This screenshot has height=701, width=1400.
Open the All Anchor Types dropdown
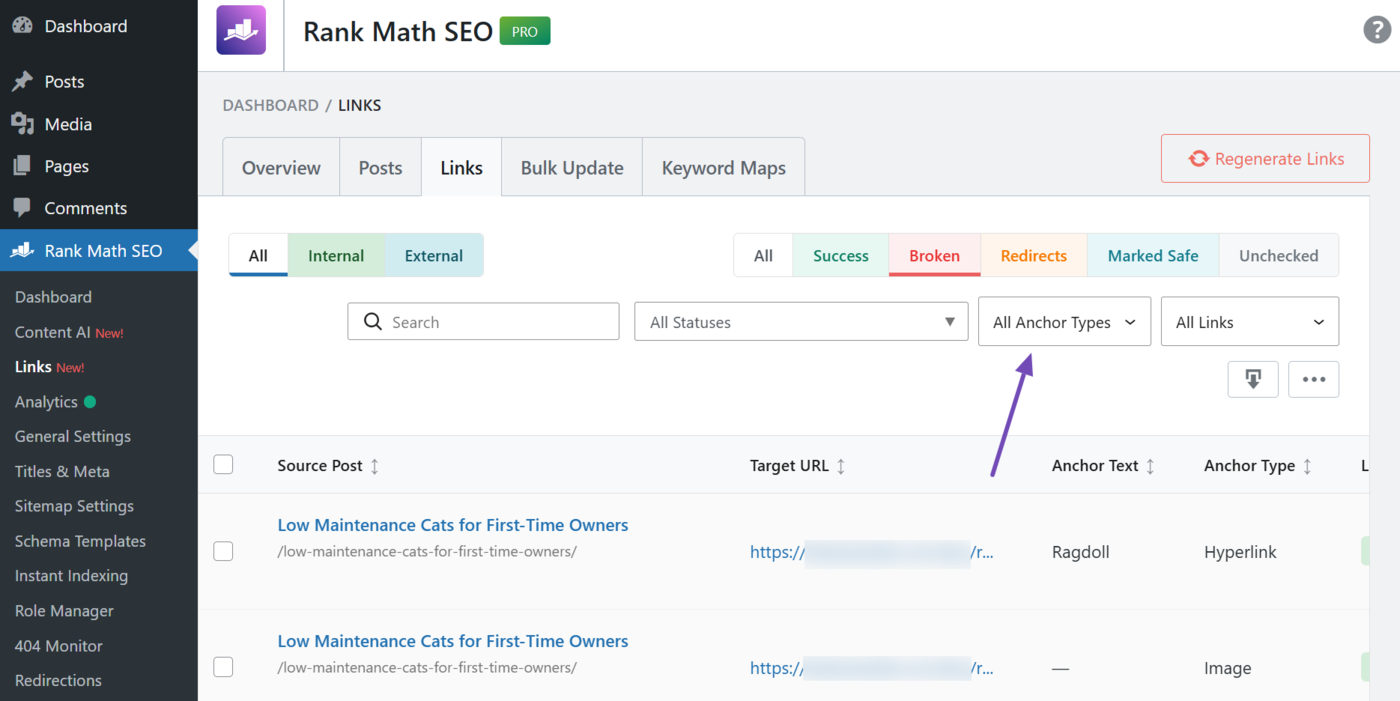[1064, 321]
